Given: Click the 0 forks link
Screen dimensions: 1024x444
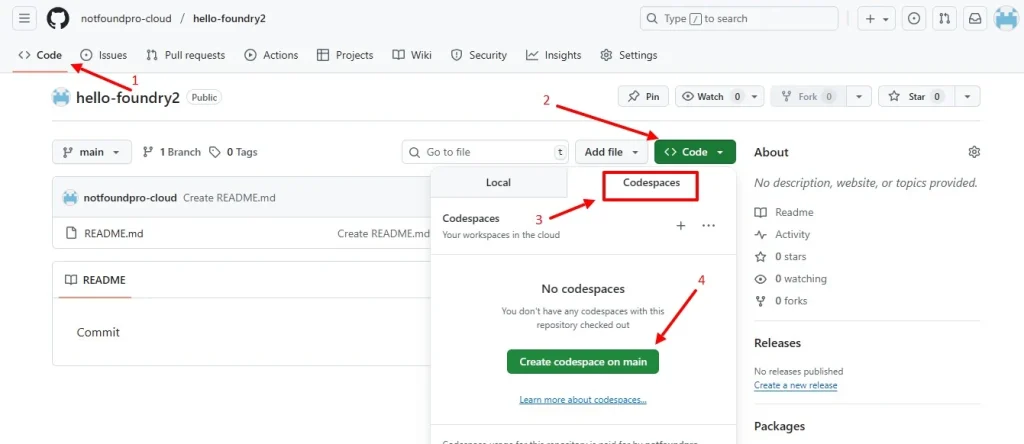Looking at the screenshot, I should pos(782,301).
